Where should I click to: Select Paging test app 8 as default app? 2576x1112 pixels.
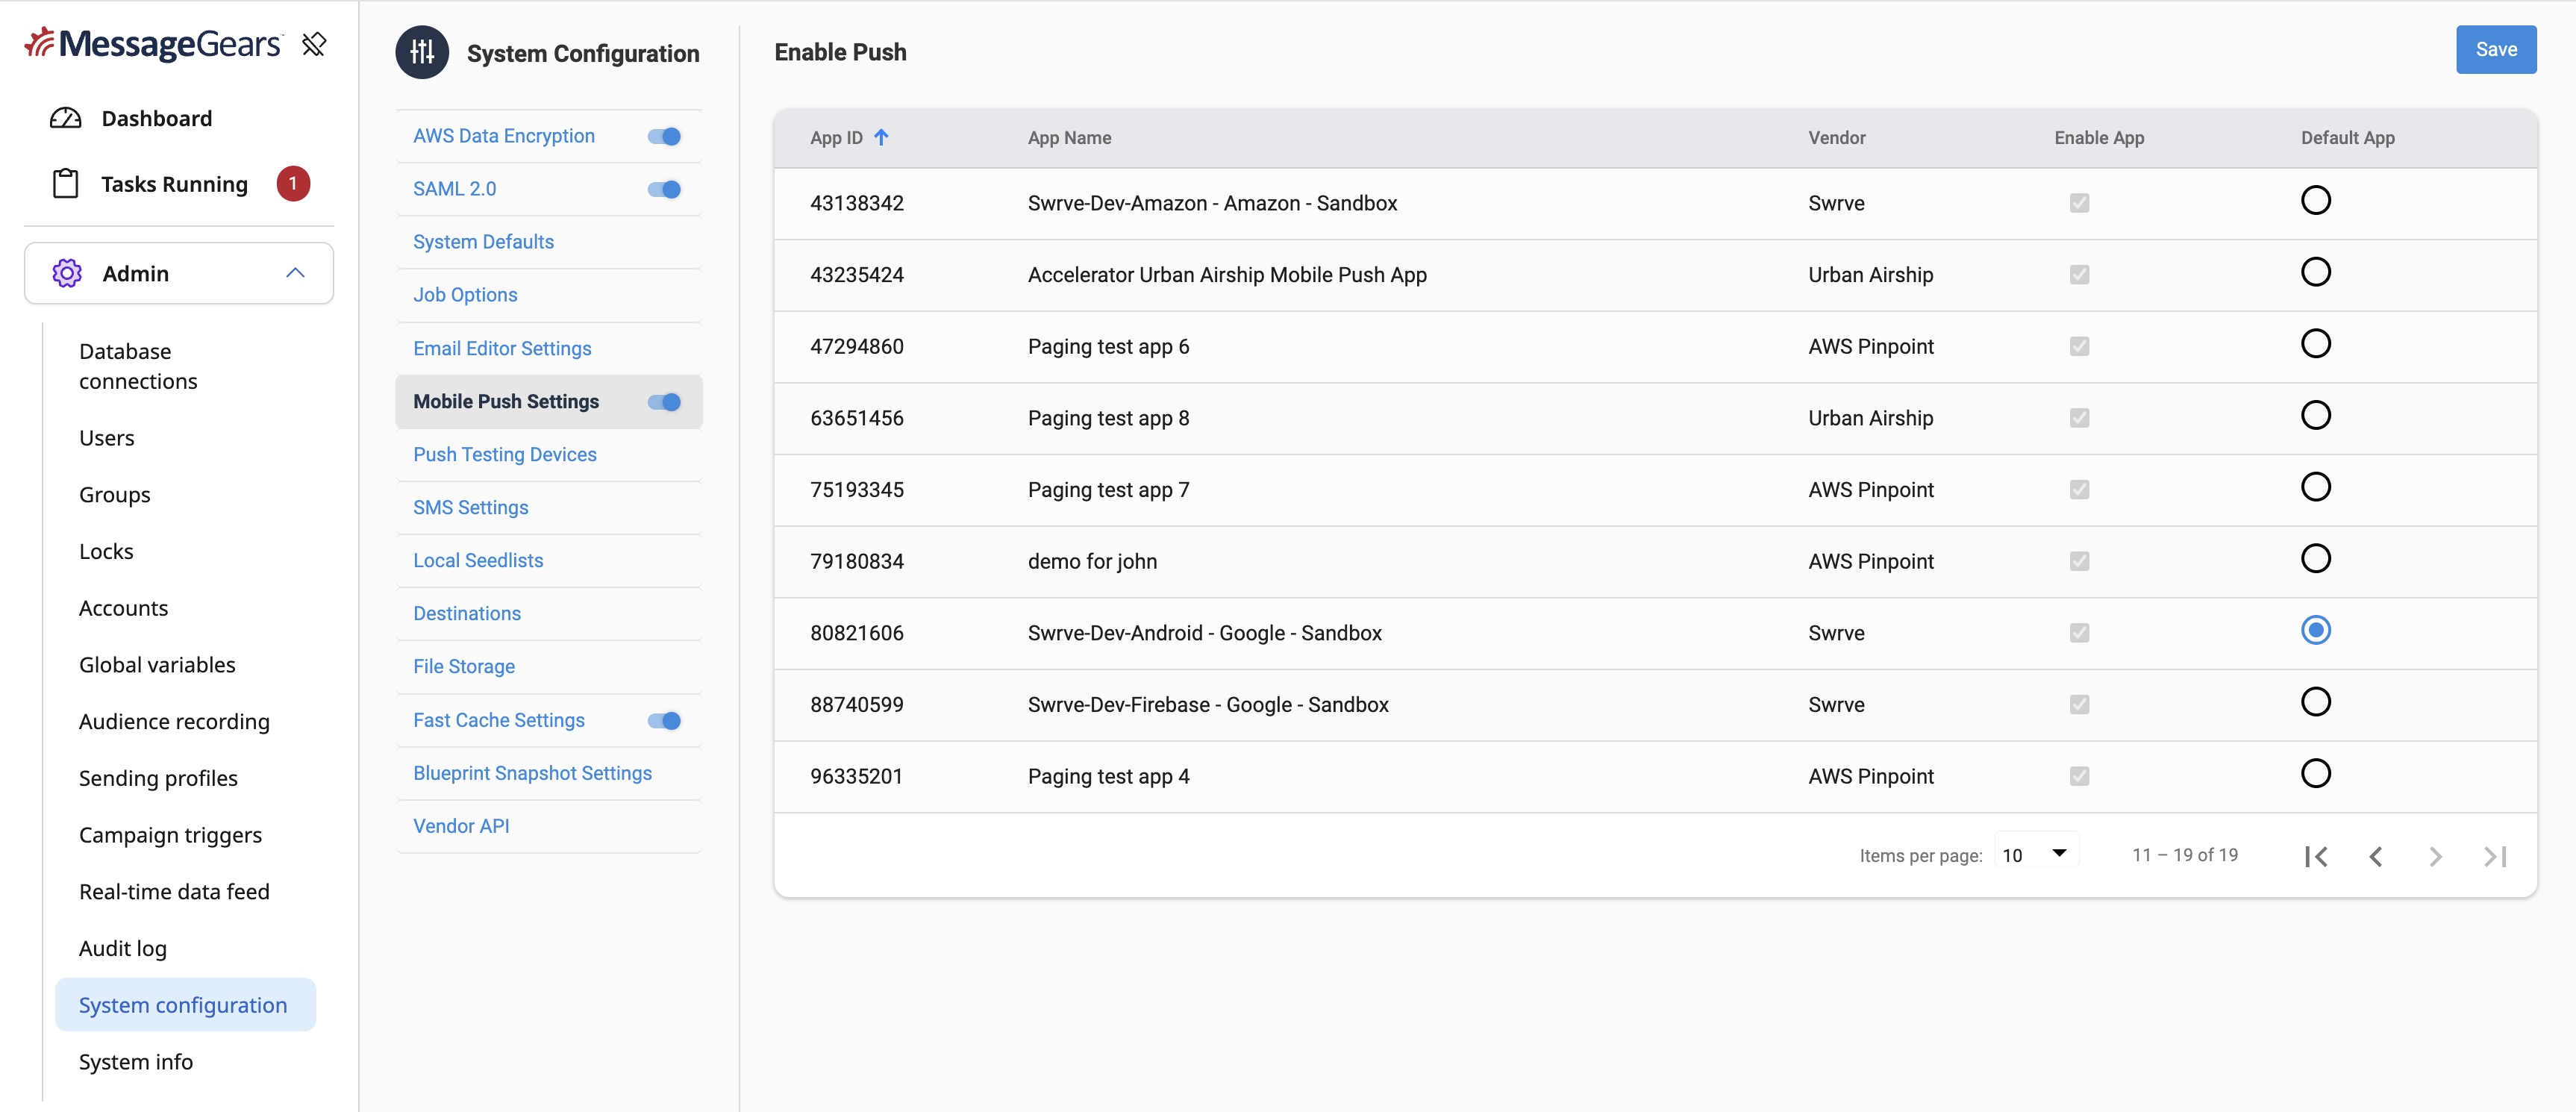tap(2315, 415)
